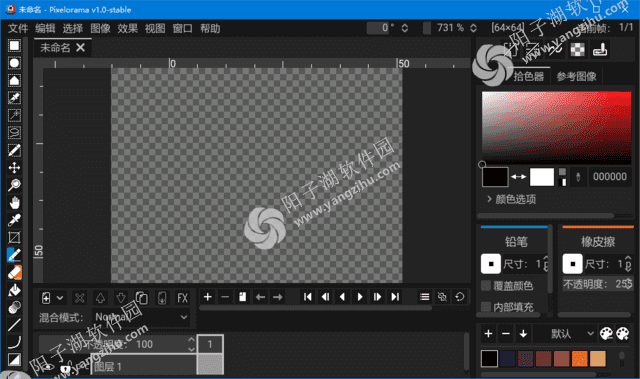
Task: Play the animation backwards
Action: [x=342, y=297]
